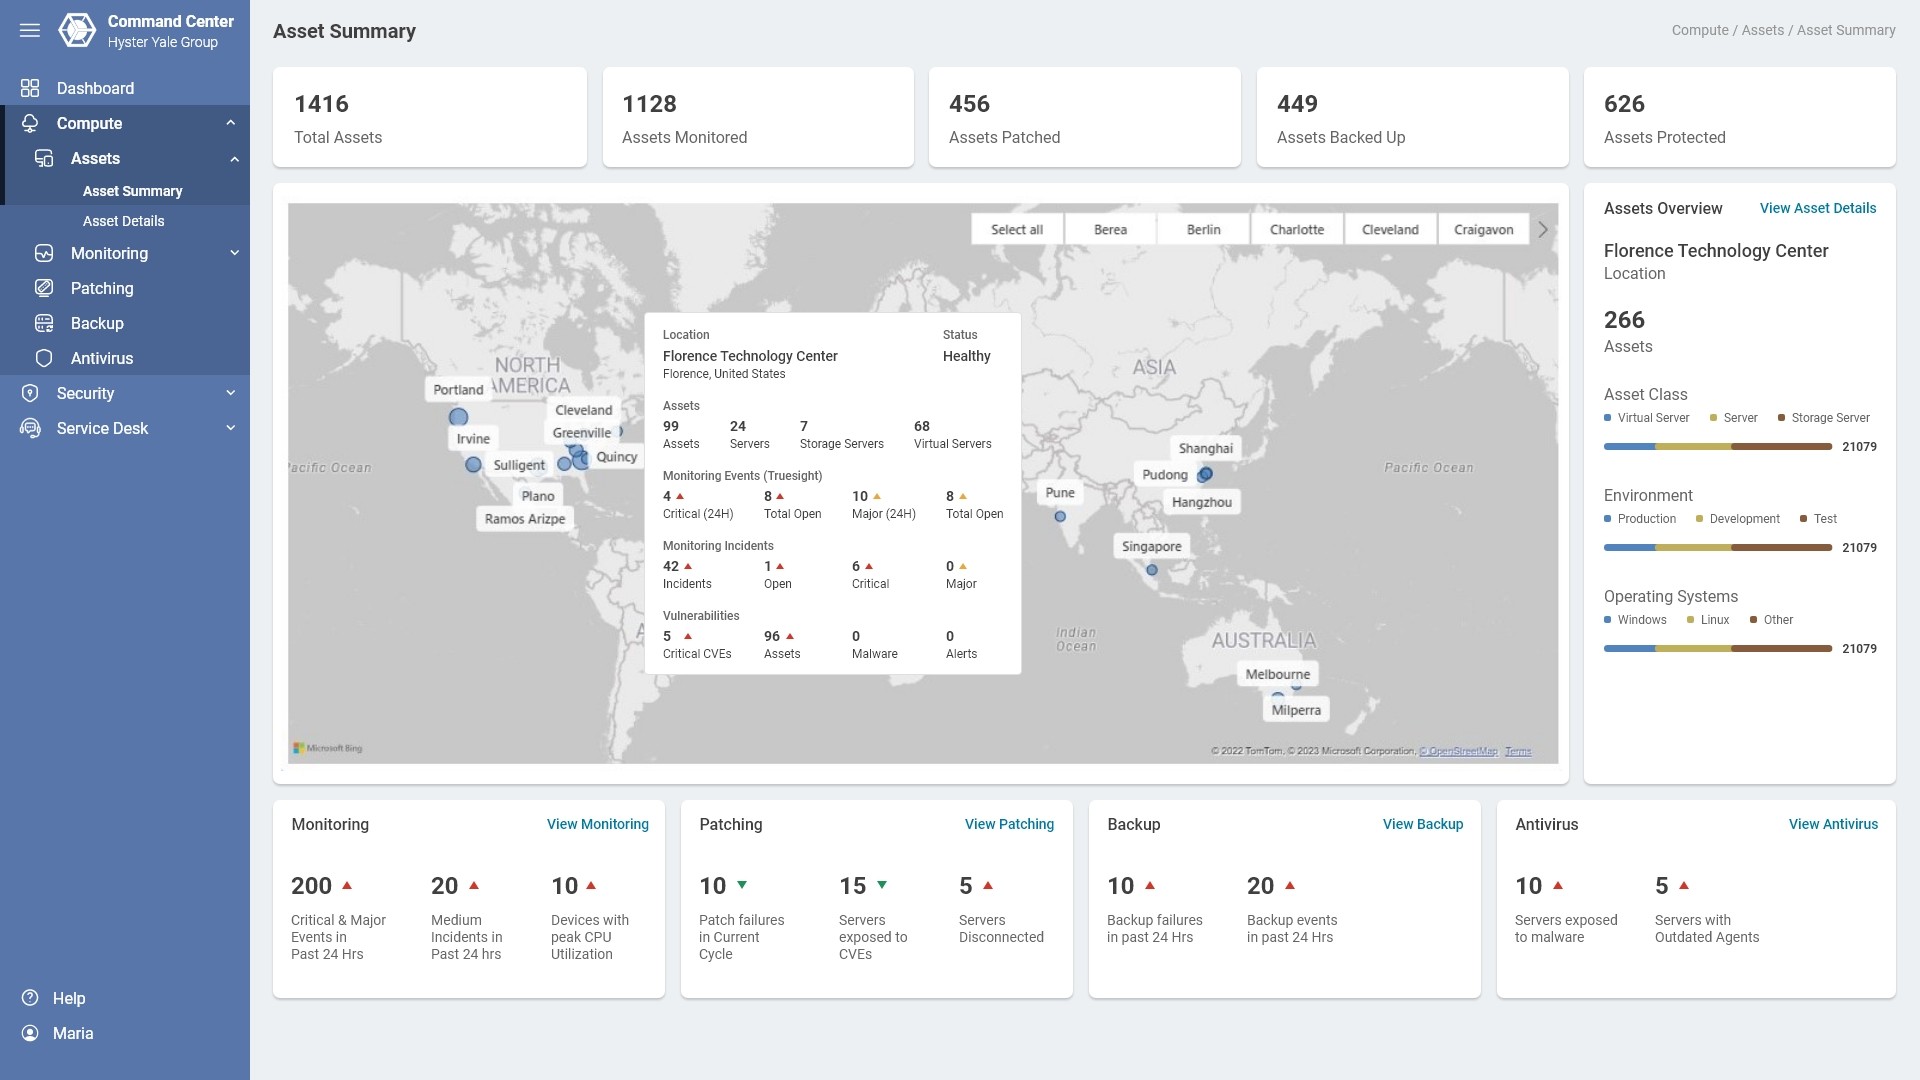
Task: Collapse the Compute menu section
Action: [x=231, y=123]
